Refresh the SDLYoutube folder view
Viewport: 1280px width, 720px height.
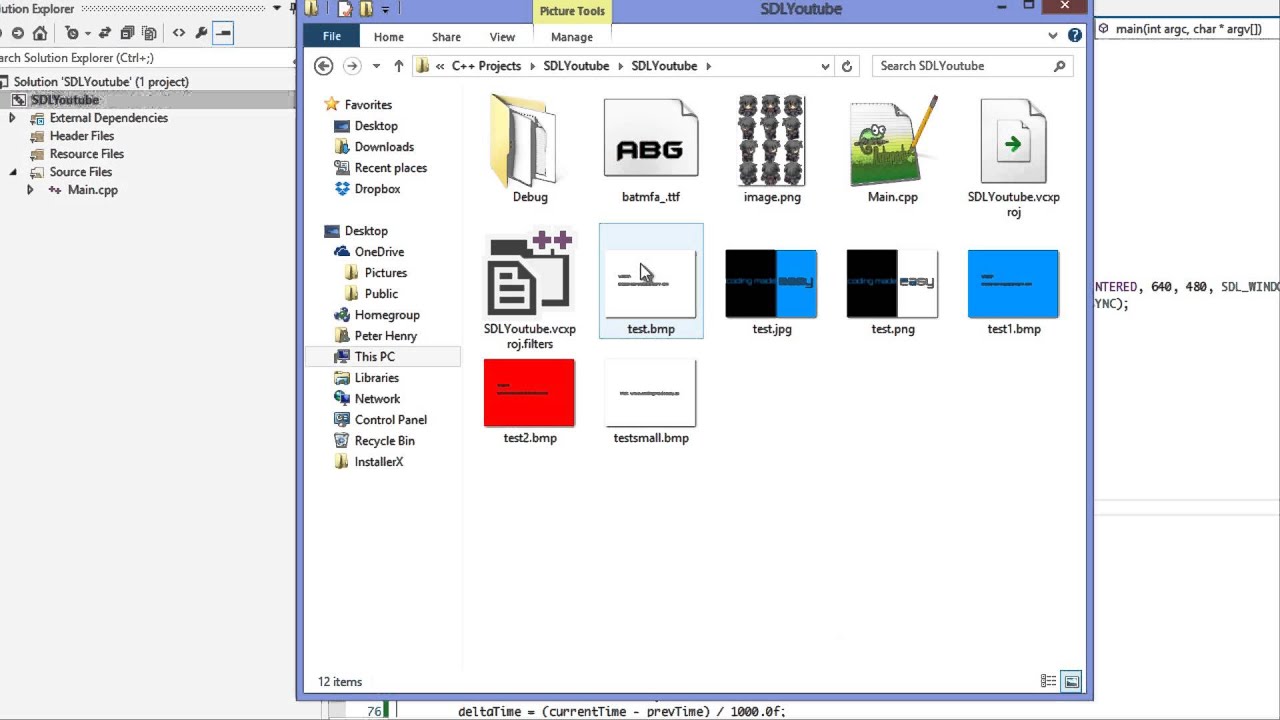847,66
